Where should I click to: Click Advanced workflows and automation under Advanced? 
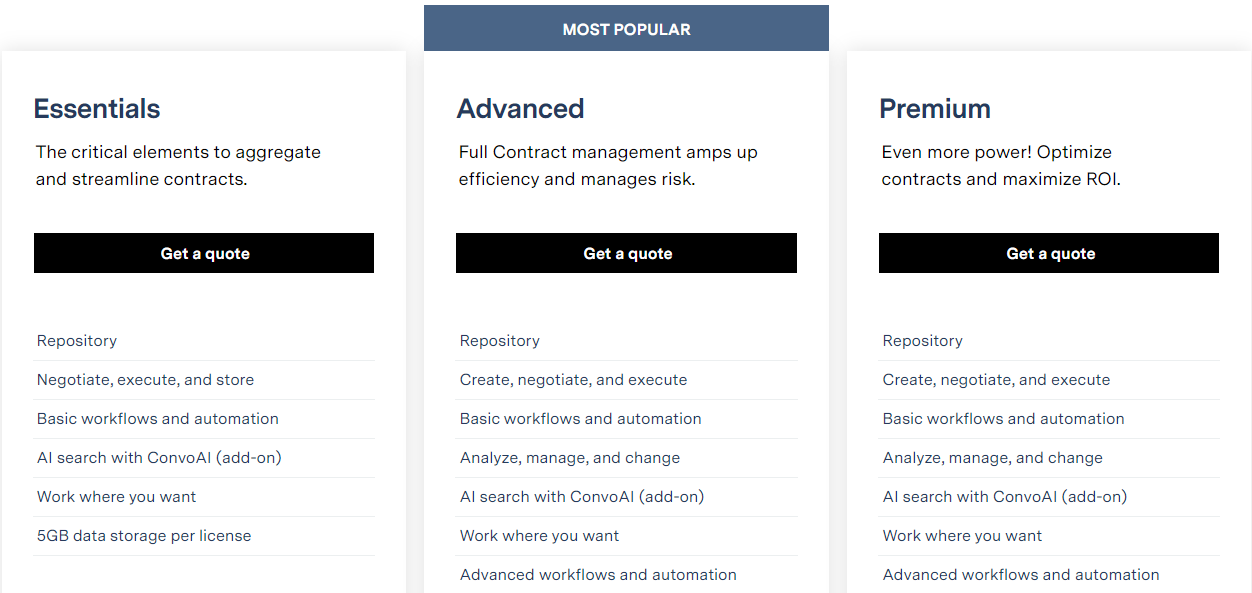pos(597,574)
